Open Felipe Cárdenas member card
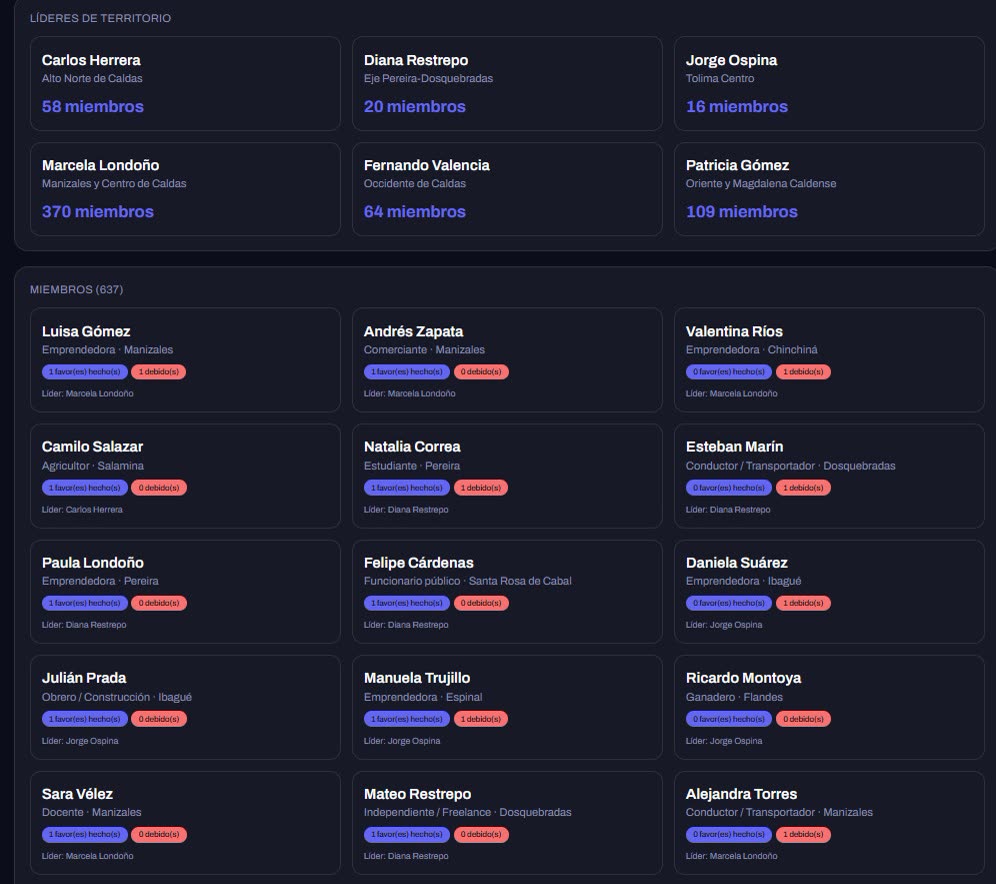Viewport: 996px width, 884px height. coord(507,591)
